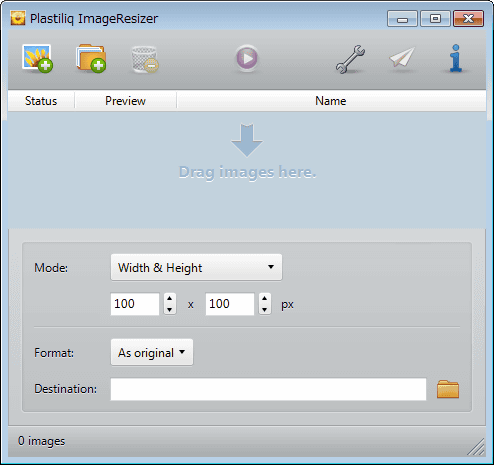Open the Format As original dropdown
This screenshot has width=494, height=465.
(152, 352)
